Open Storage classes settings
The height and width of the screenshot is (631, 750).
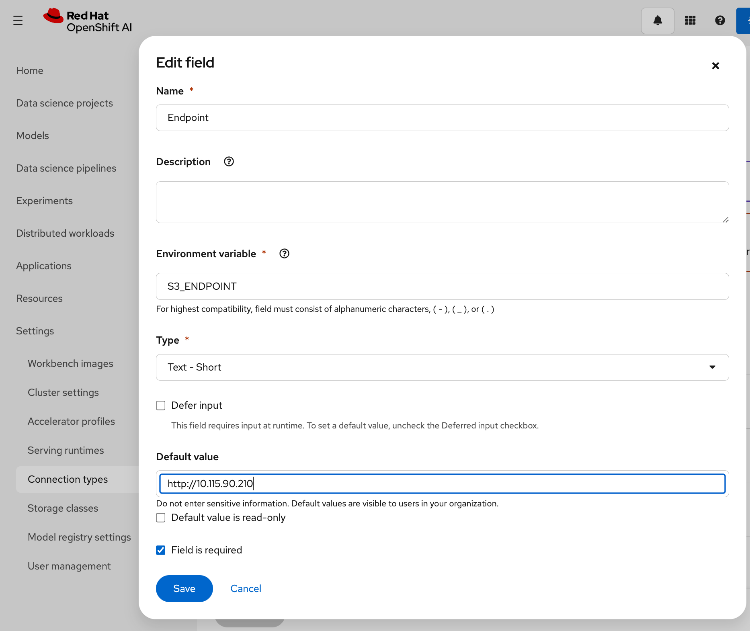[x=63, y=508]
